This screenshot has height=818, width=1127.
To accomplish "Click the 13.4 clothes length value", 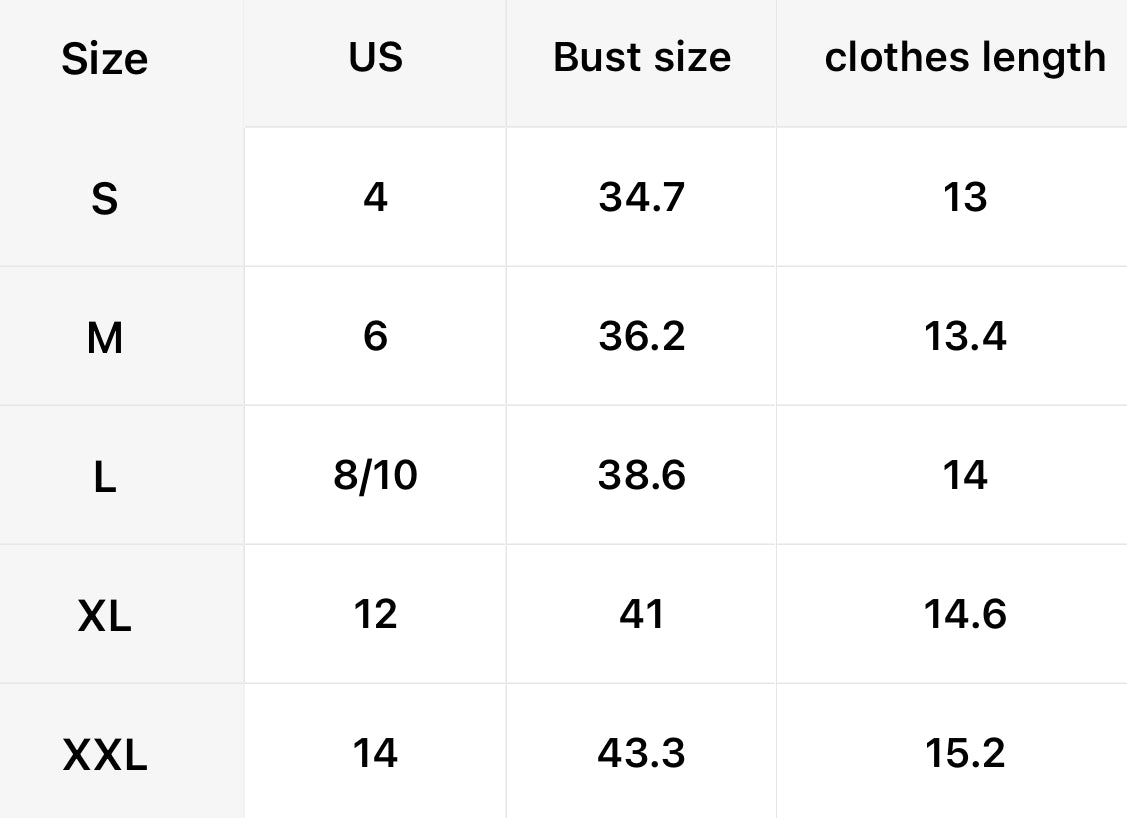I will click(965, 336).
